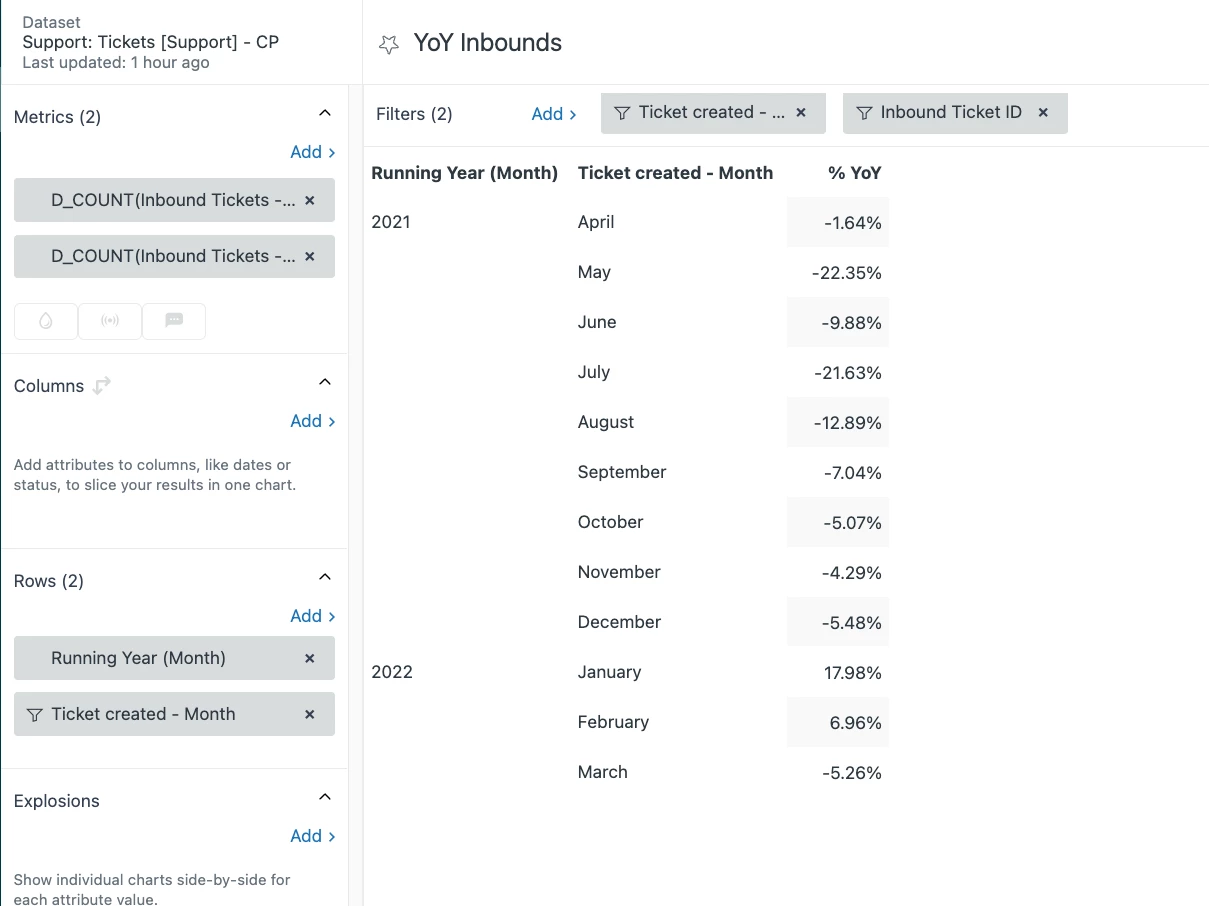Viewport: 1209px width, 906px height.
Task: Click the speech bubble icon under Metrics
Action: [174, 321]
